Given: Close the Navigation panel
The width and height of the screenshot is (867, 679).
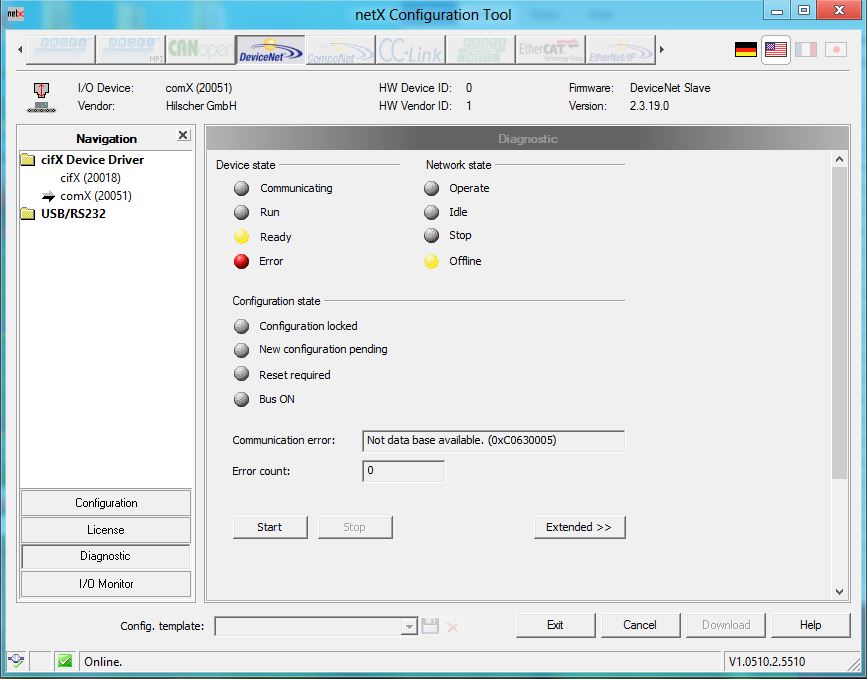Looking at the screenshot, I should (183, 136).
